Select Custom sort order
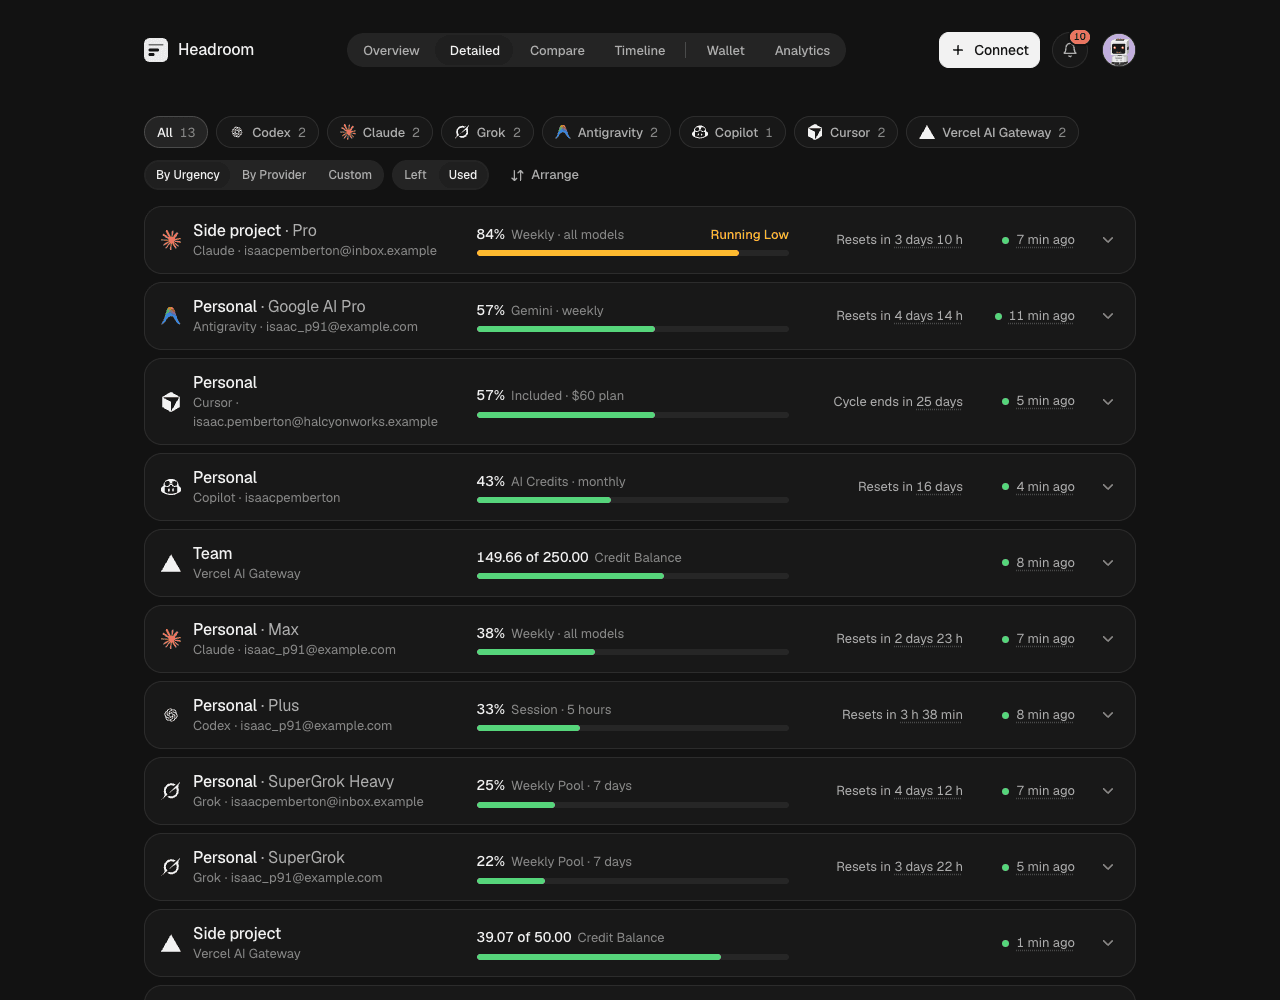The height and width of the screenshot is (1000, 1280). coord(350,175)
